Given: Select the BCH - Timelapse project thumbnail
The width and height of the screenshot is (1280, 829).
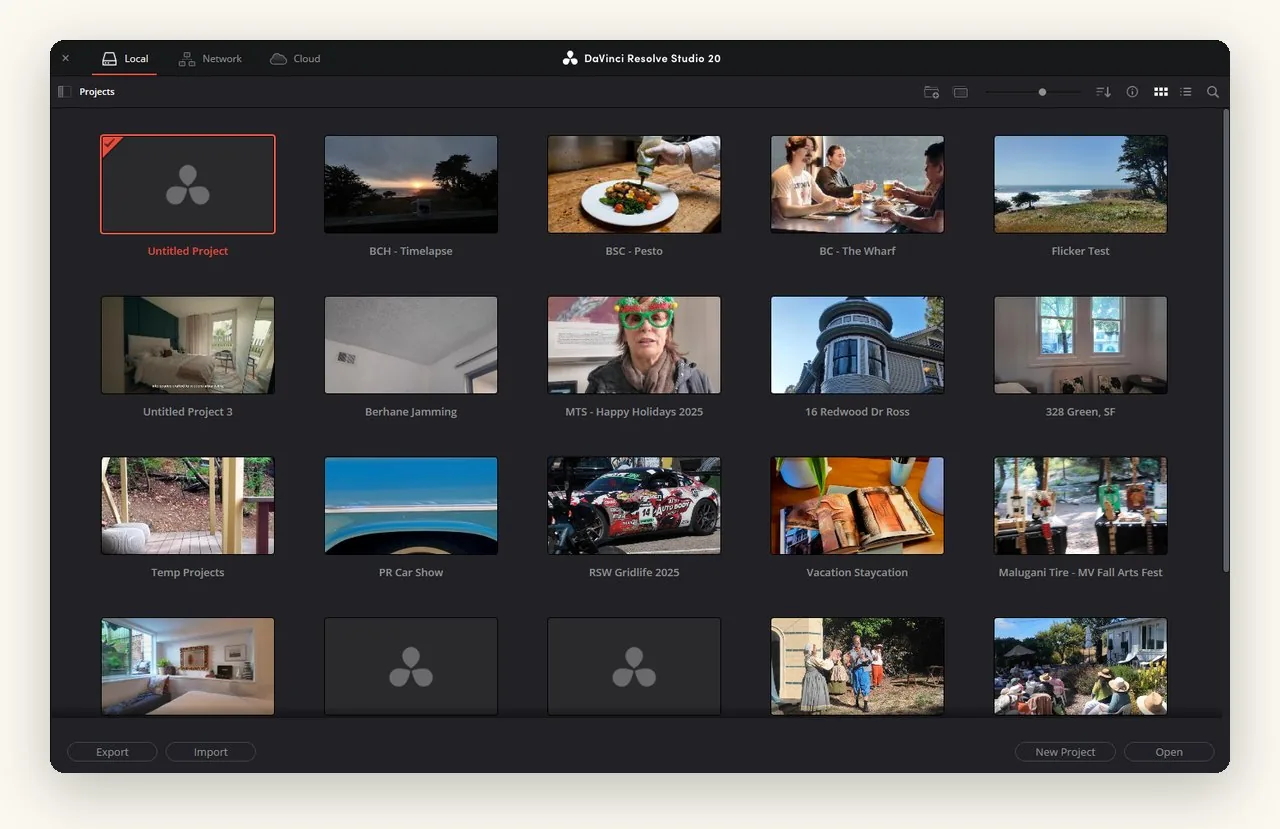Looking at the screenshot, I should (x=411, y=184).
